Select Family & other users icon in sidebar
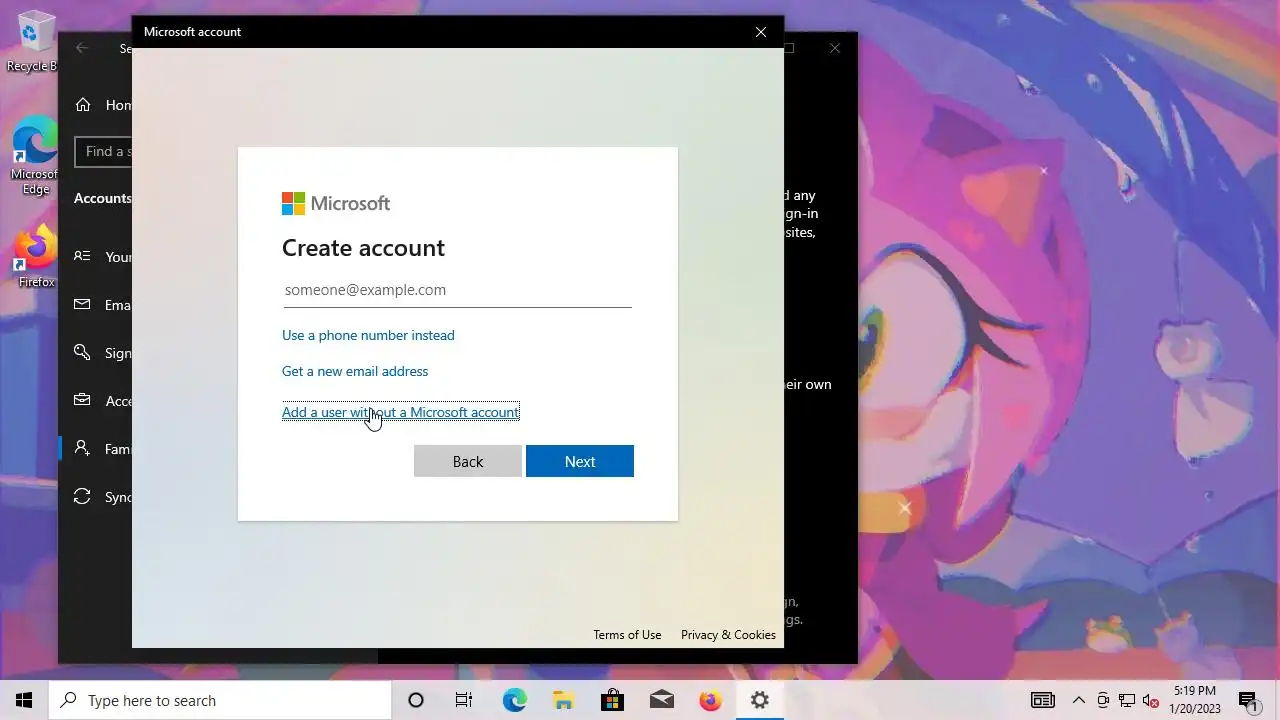Screen dimensions: 1280x720 (x=83, y=449)
